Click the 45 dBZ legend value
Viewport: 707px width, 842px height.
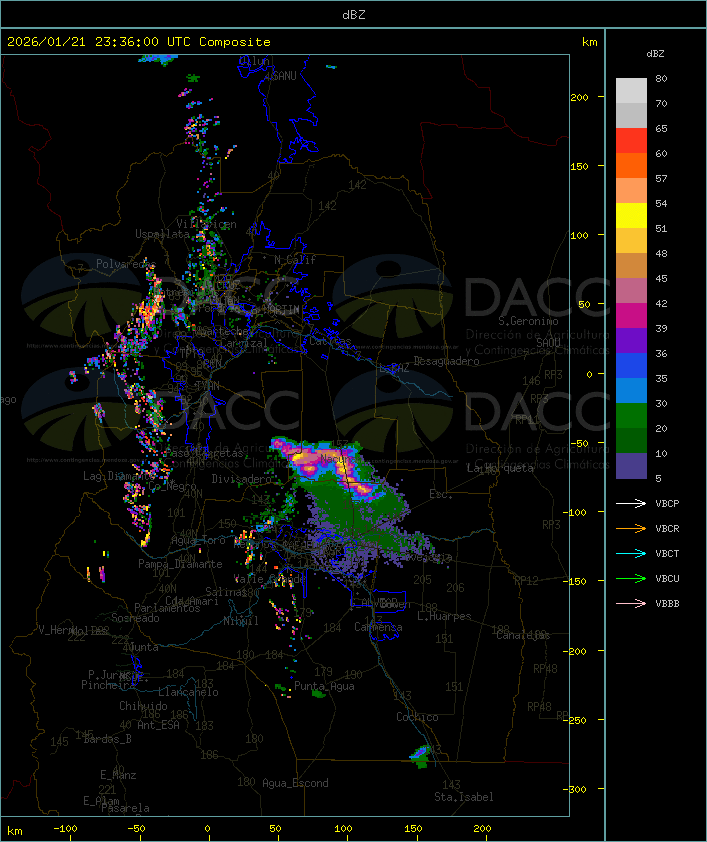pyautogui.click(x=661, y=279)
